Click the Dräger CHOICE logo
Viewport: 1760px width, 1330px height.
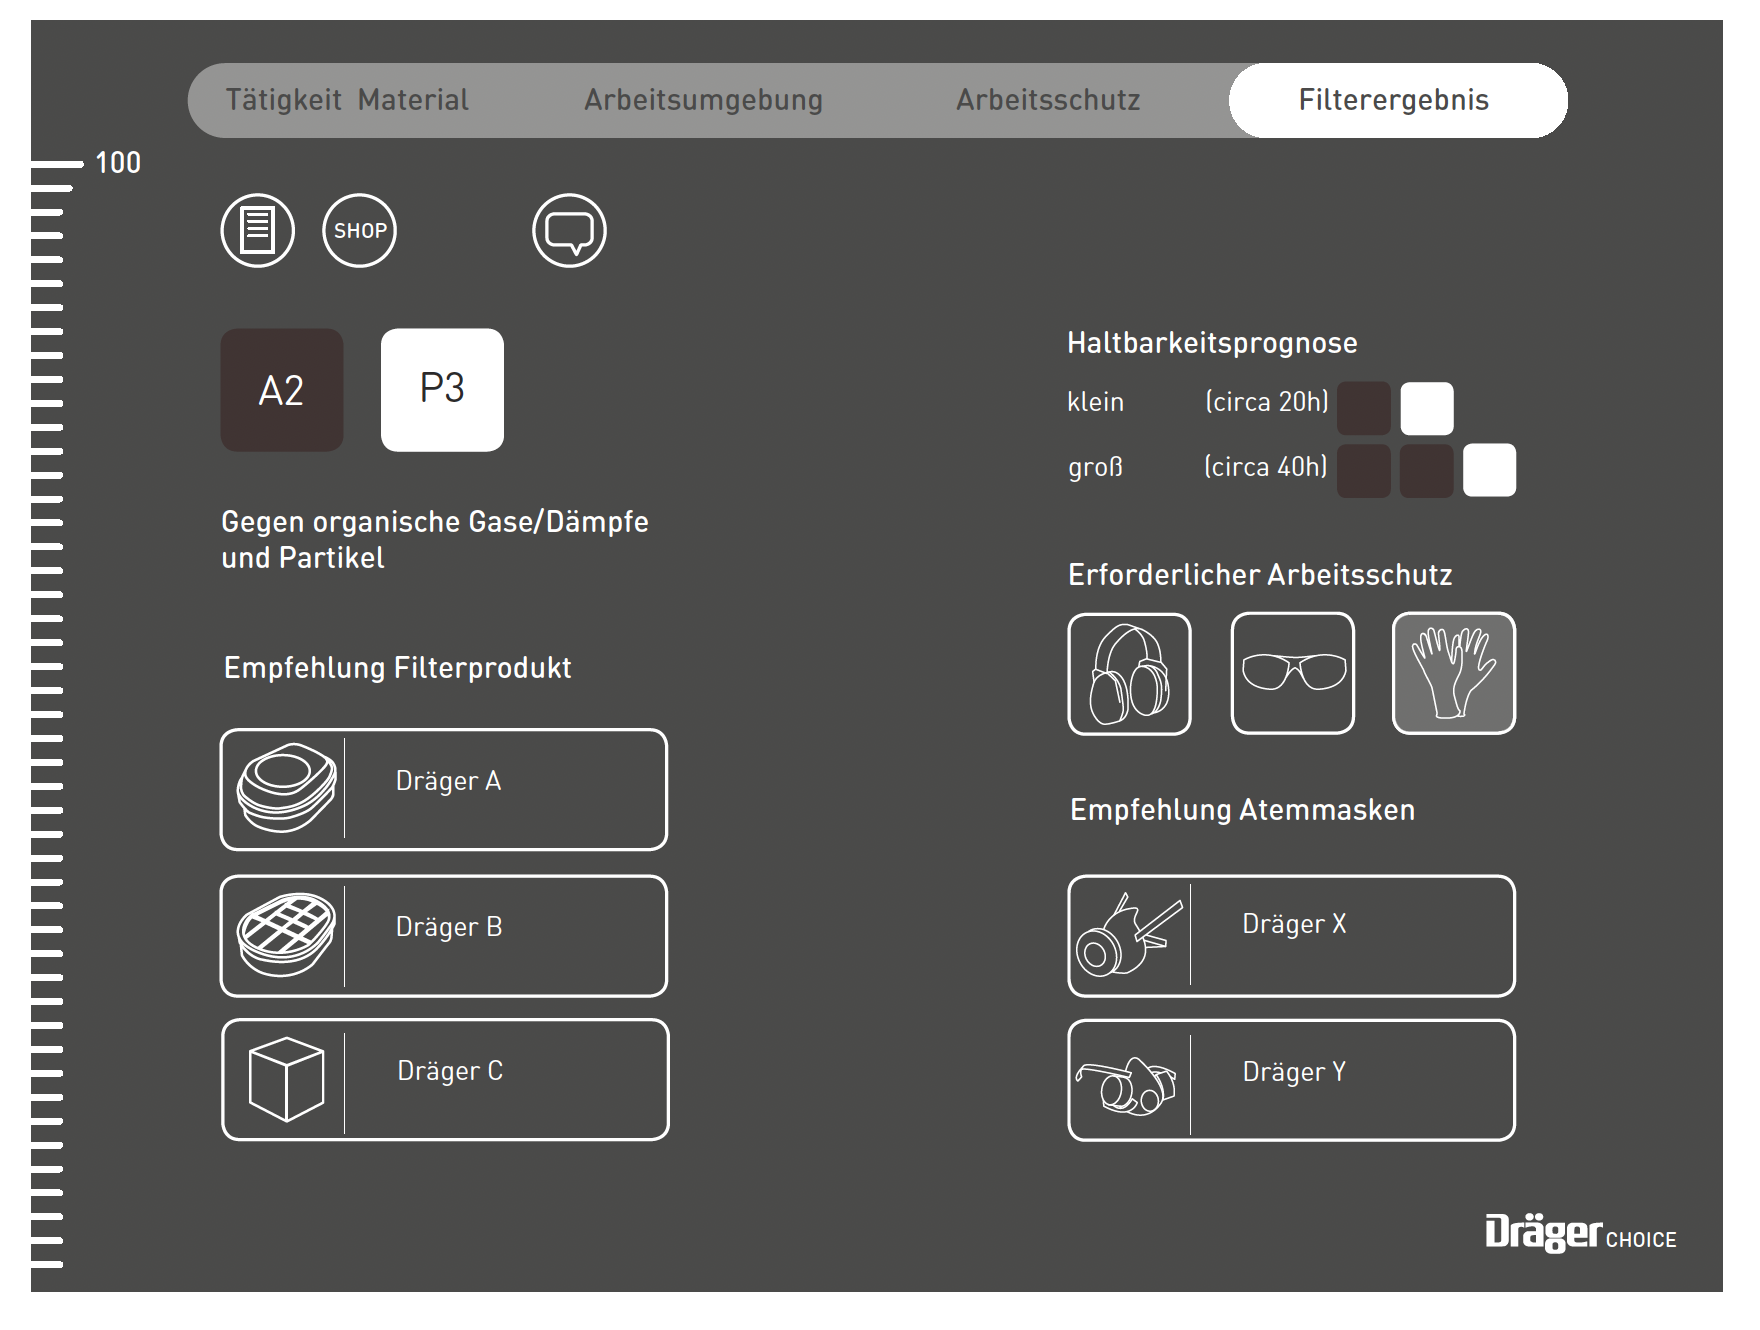(1580, 1233)
